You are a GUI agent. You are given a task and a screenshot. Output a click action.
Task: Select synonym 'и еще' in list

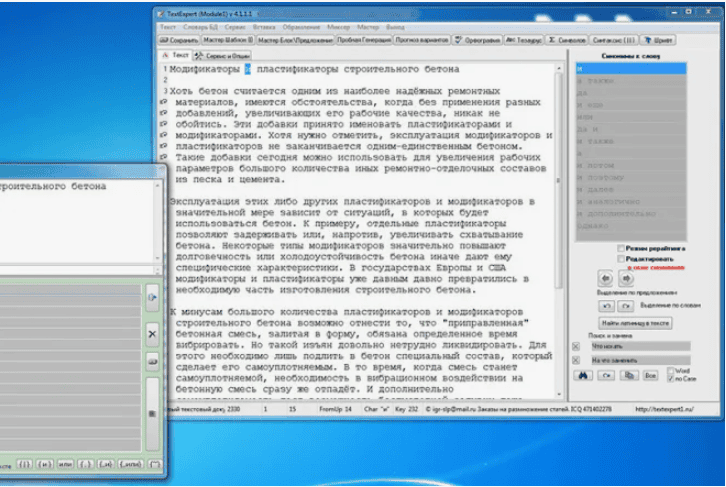point(631,105)
